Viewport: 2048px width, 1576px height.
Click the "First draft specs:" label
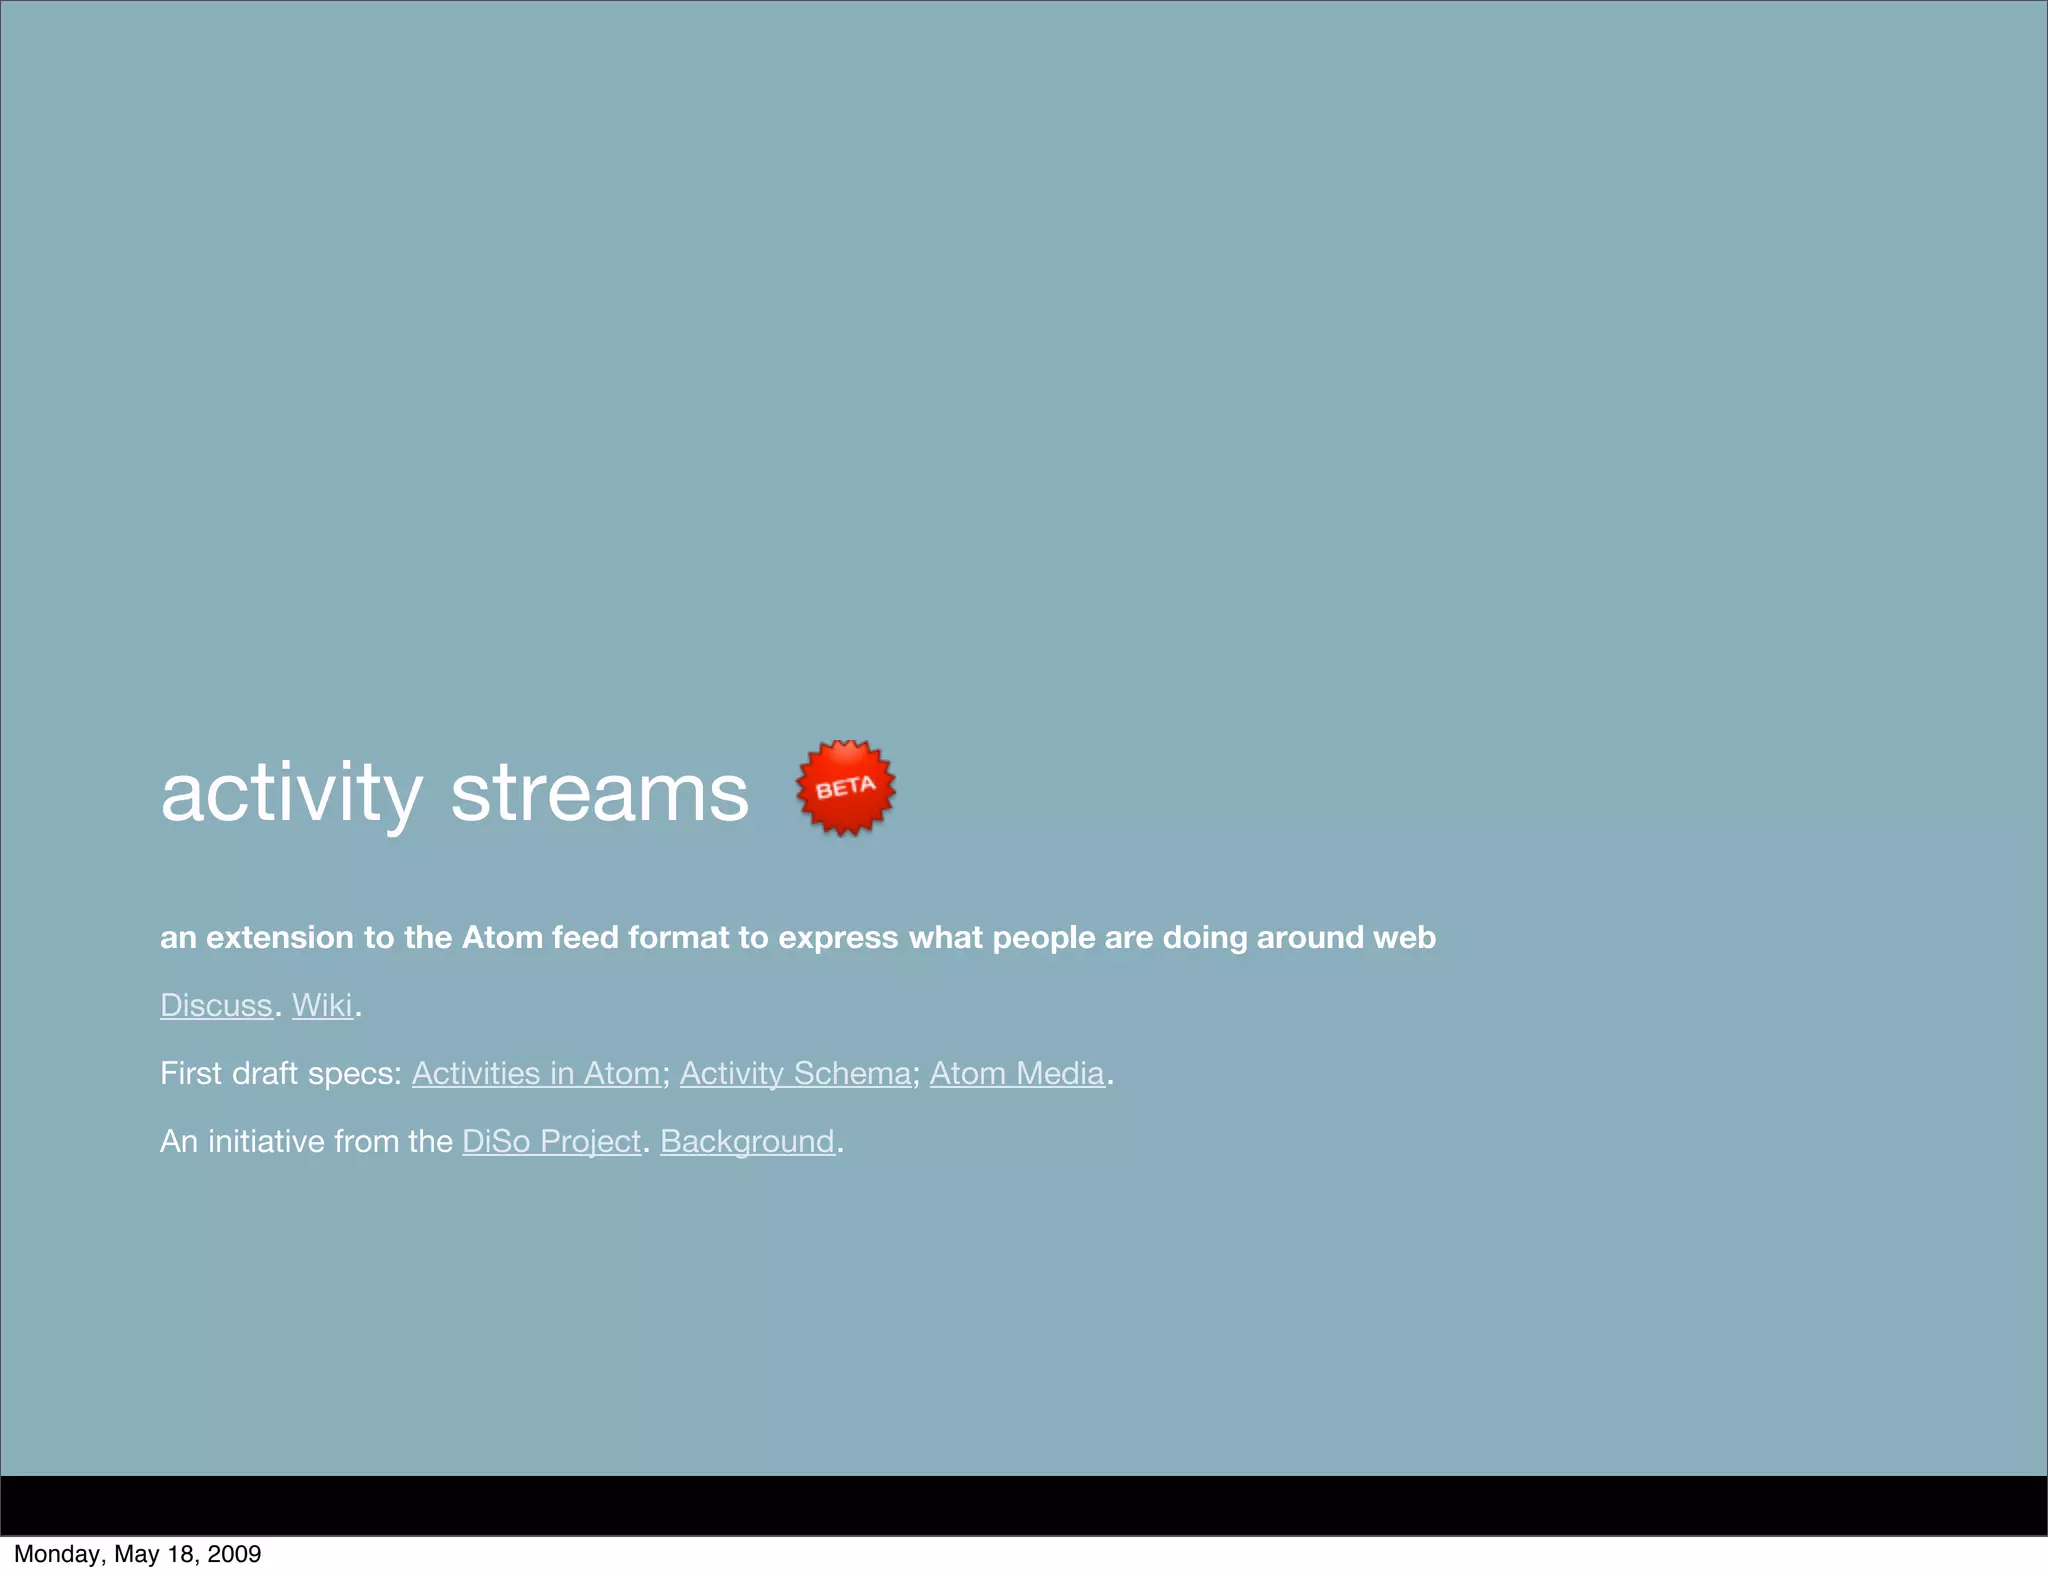(280, 1073)
